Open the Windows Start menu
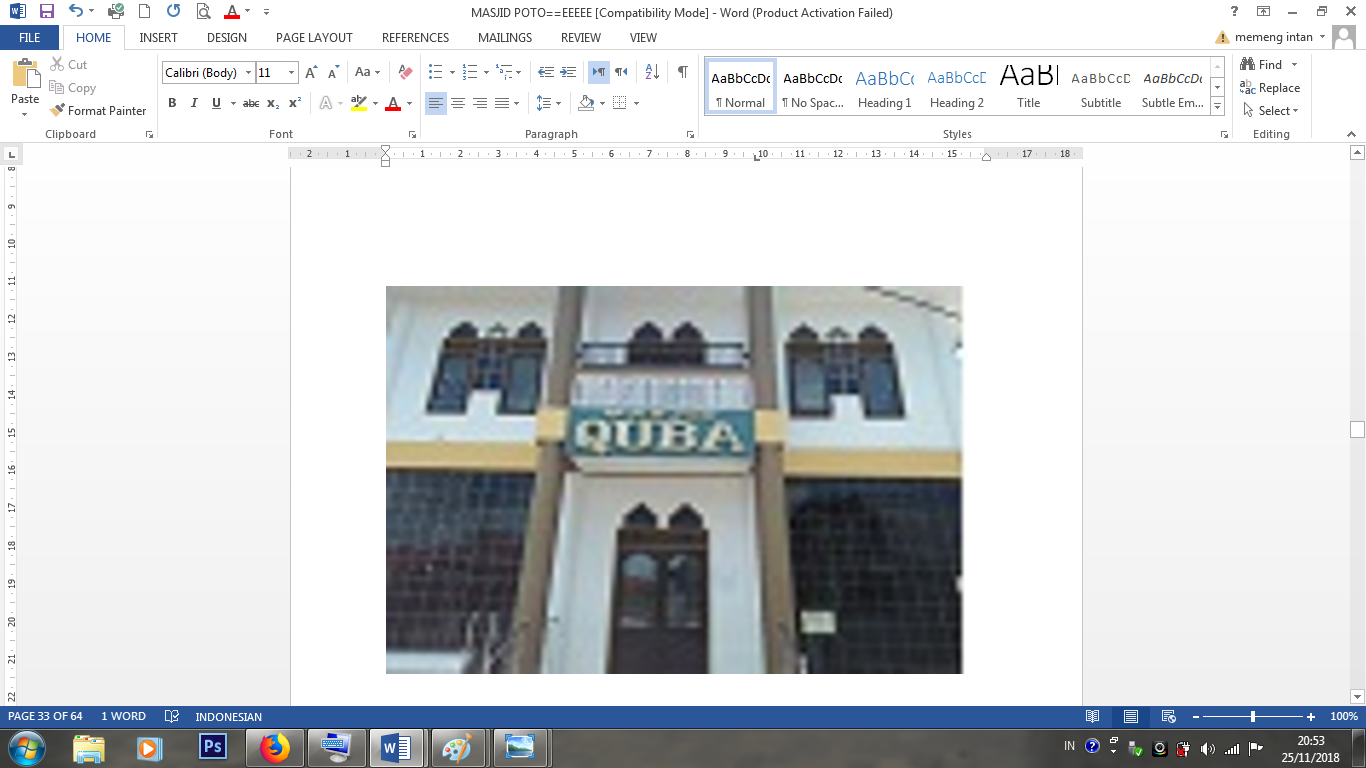This screenshot has height=768, width=1366. pyautogui.click(x=27, y=747)
